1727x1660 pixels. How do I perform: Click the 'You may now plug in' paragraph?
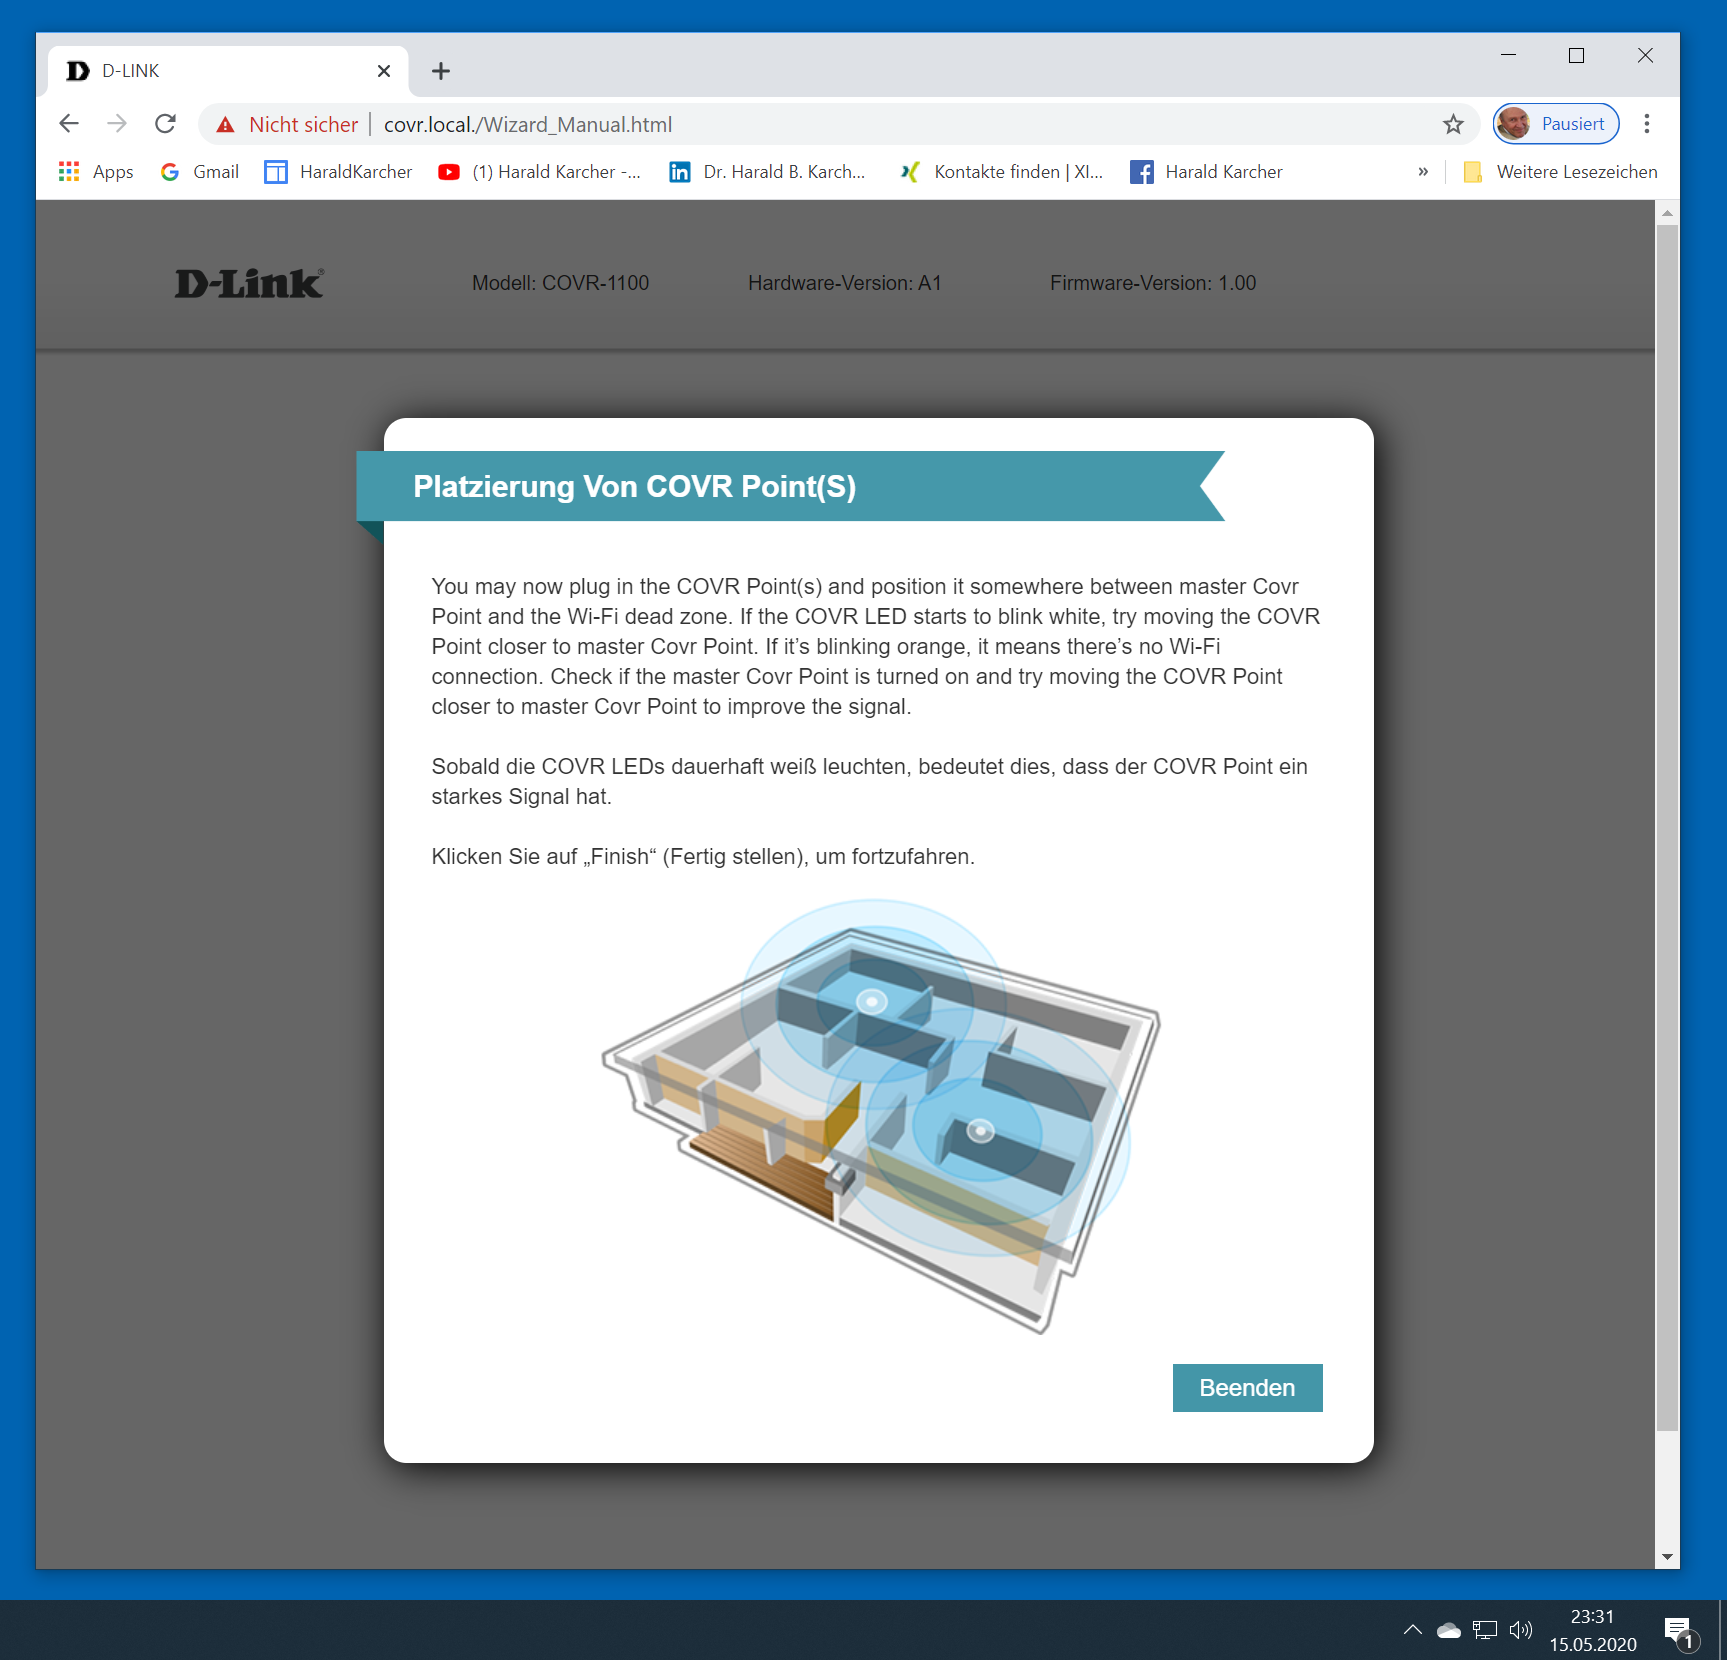point(876,646)
